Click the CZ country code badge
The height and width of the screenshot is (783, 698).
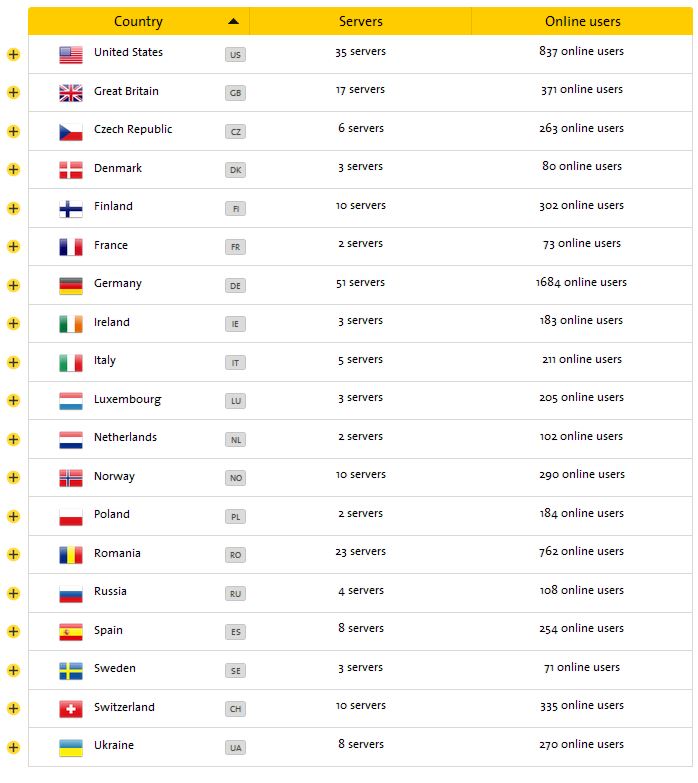[235, 132]
